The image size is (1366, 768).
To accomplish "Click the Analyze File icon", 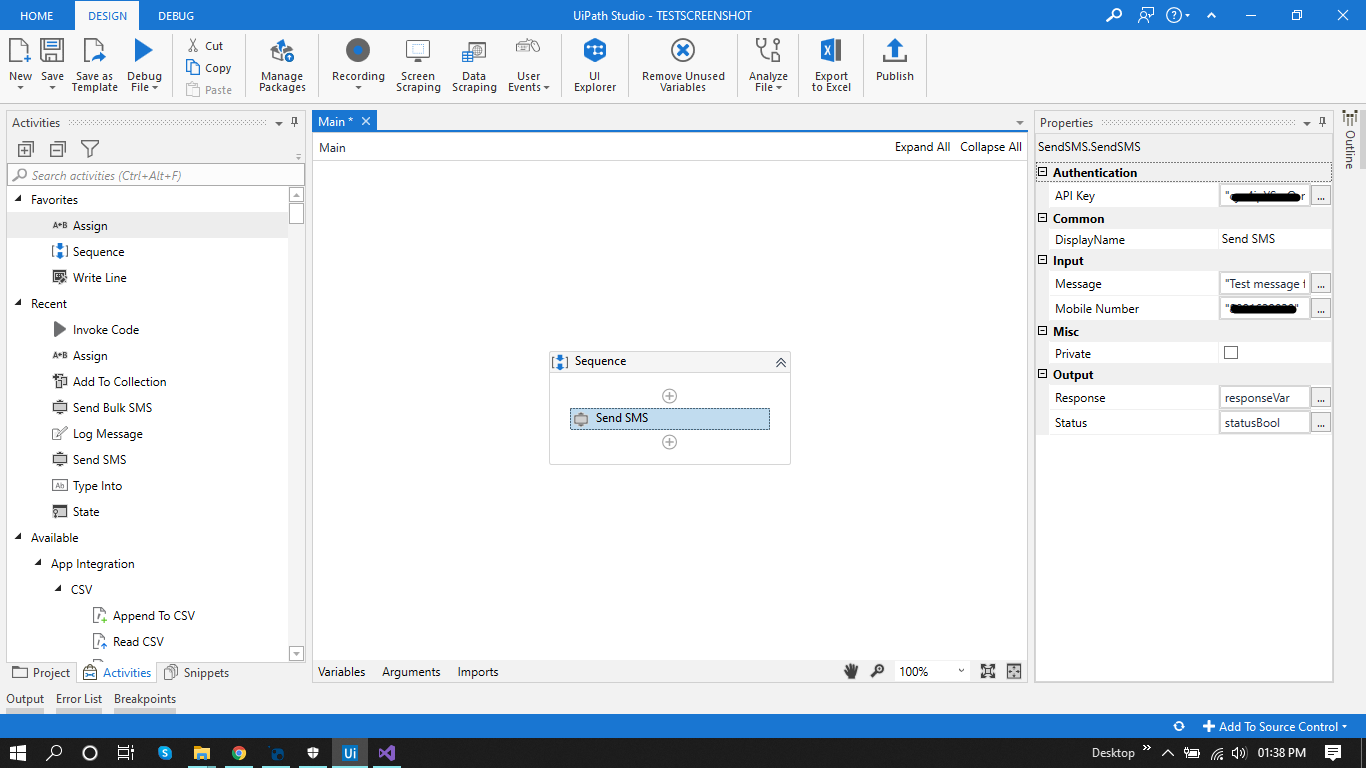I will tap(768, 50).
